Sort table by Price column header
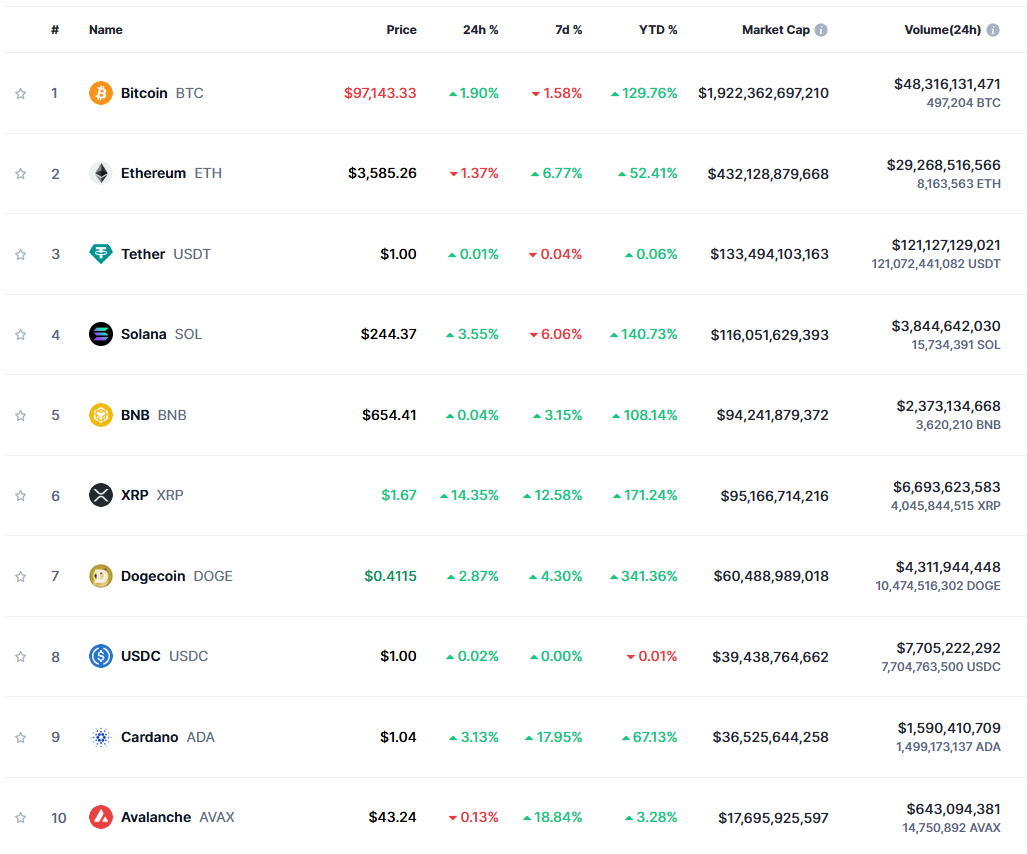 [401, 30]
